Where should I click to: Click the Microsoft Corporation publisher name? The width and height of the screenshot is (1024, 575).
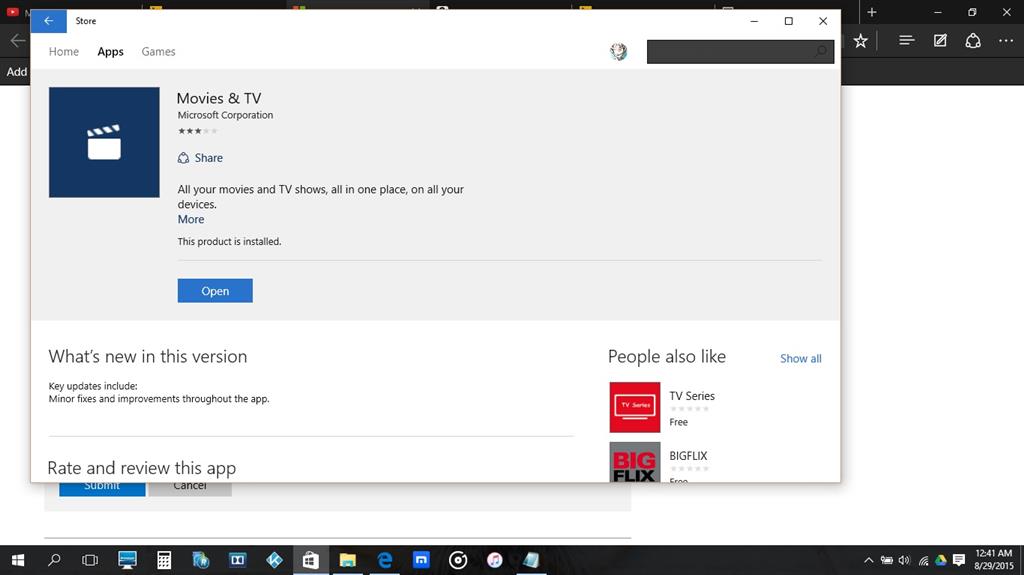(x=225, y=115)
